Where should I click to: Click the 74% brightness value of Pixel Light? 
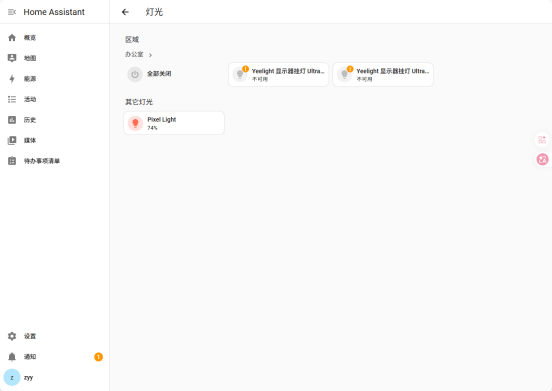[152, 128]
